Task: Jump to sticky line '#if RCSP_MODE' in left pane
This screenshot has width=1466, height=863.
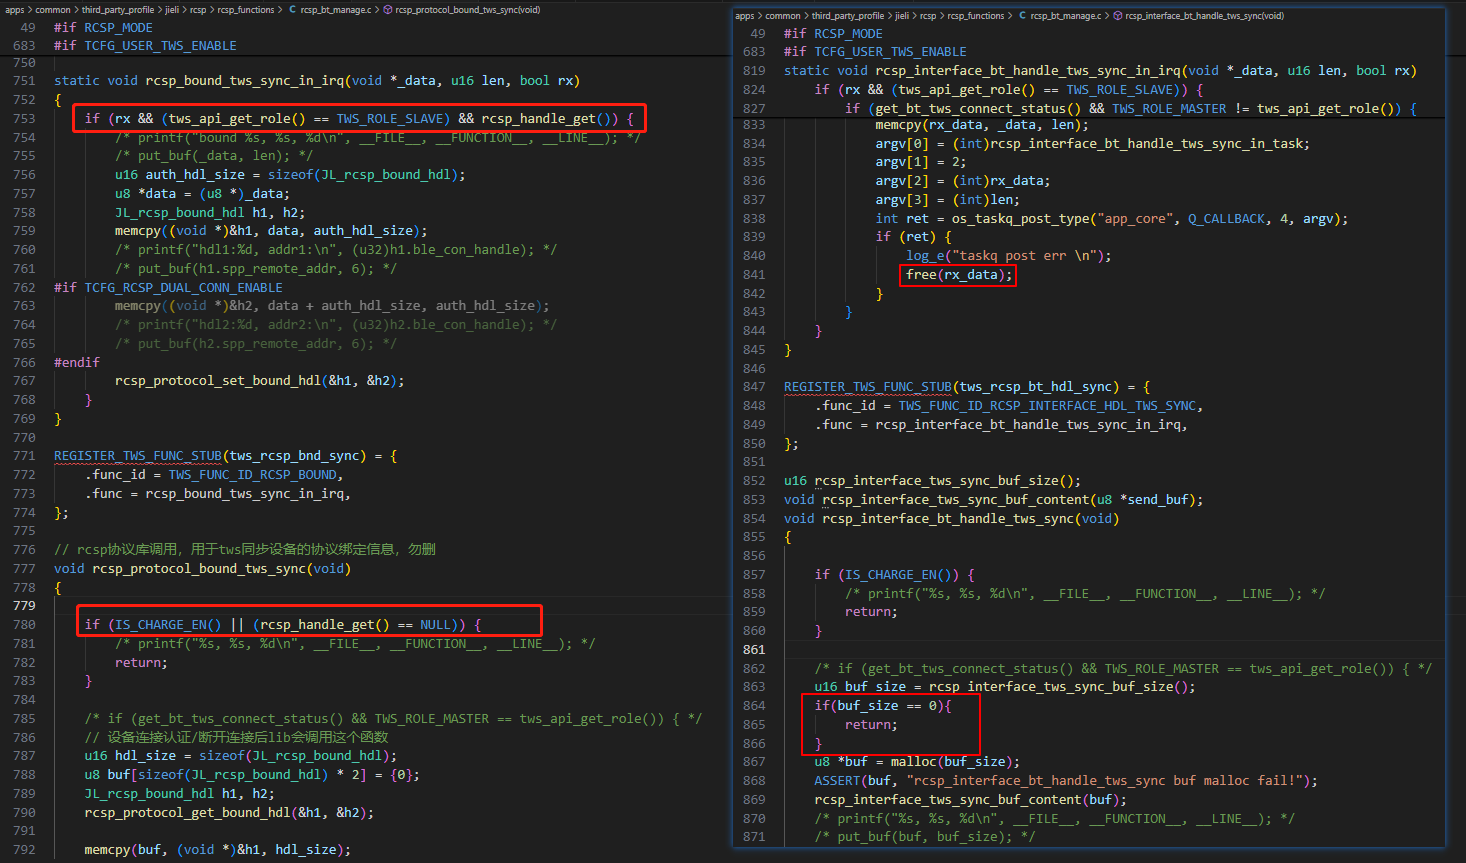Action: coord(103,27)
